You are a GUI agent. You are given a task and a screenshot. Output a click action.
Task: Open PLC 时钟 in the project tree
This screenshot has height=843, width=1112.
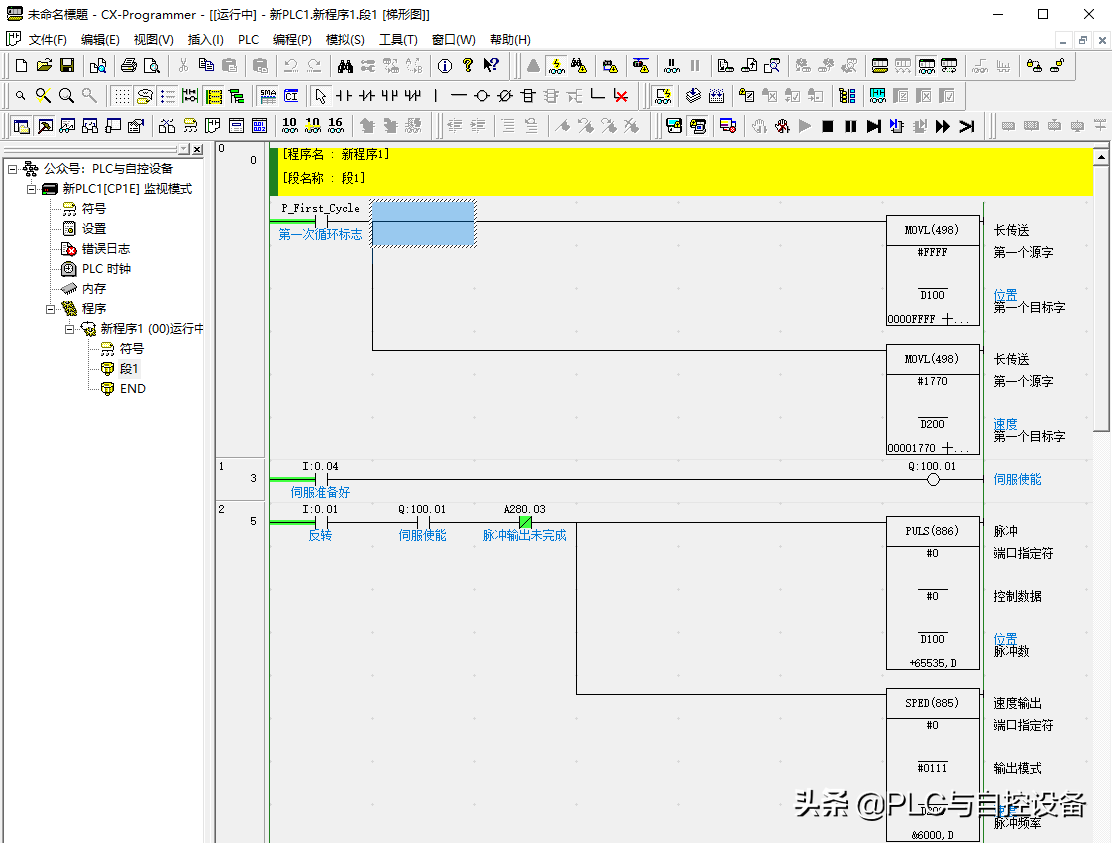click(105, 269)
